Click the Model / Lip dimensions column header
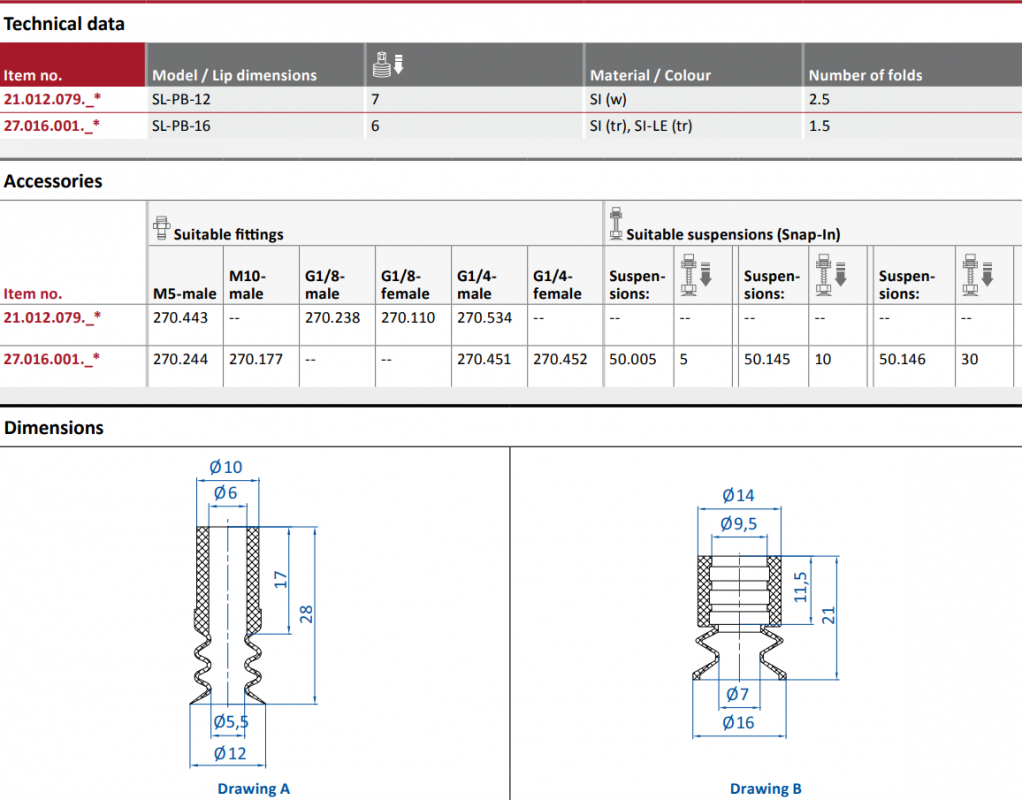 coord(234,75)
